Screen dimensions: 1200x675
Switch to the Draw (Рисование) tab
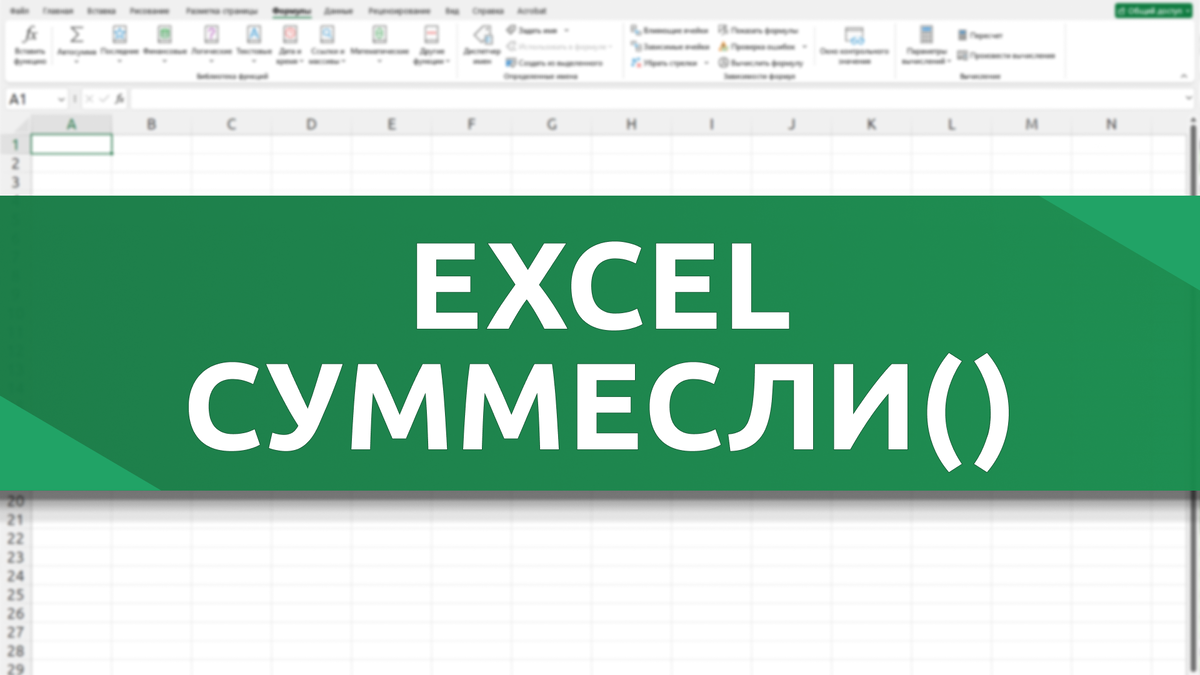point(148,9)
